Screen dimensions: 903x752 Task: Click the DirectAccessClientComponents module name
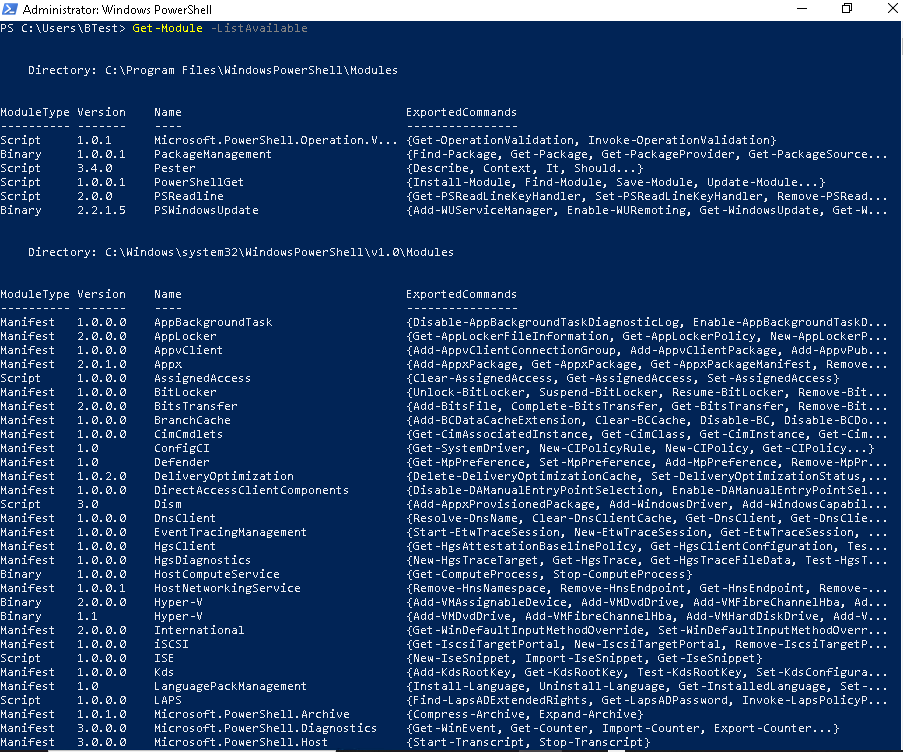click(x=251, y=491)
